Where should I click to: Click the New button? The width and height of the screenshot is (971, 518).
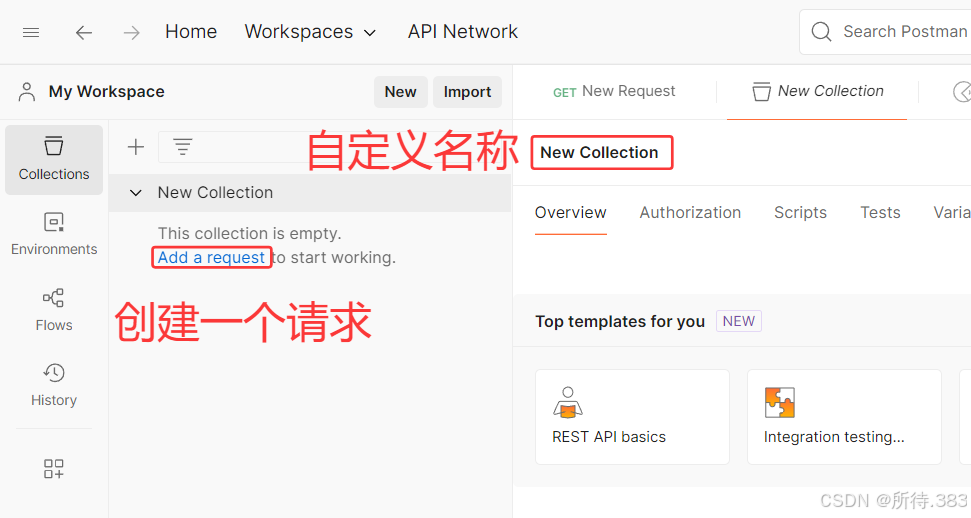(x=401, y=92)
